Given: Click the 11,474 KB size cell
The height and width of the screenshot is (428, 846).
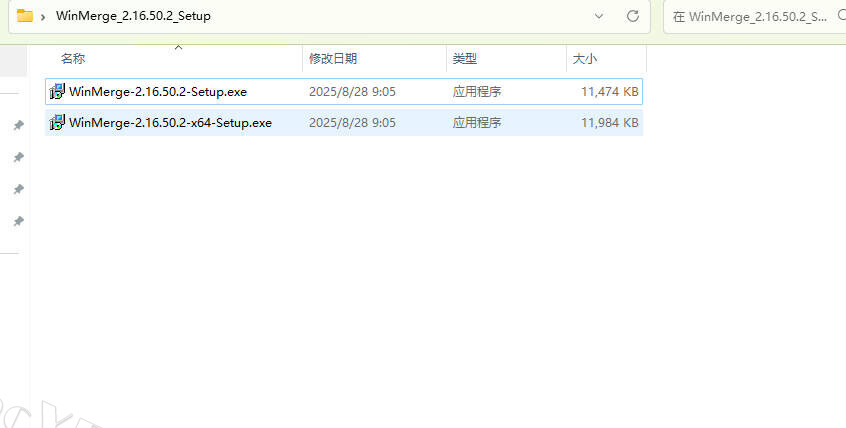Looking at the screenshot, I should 610,92.
